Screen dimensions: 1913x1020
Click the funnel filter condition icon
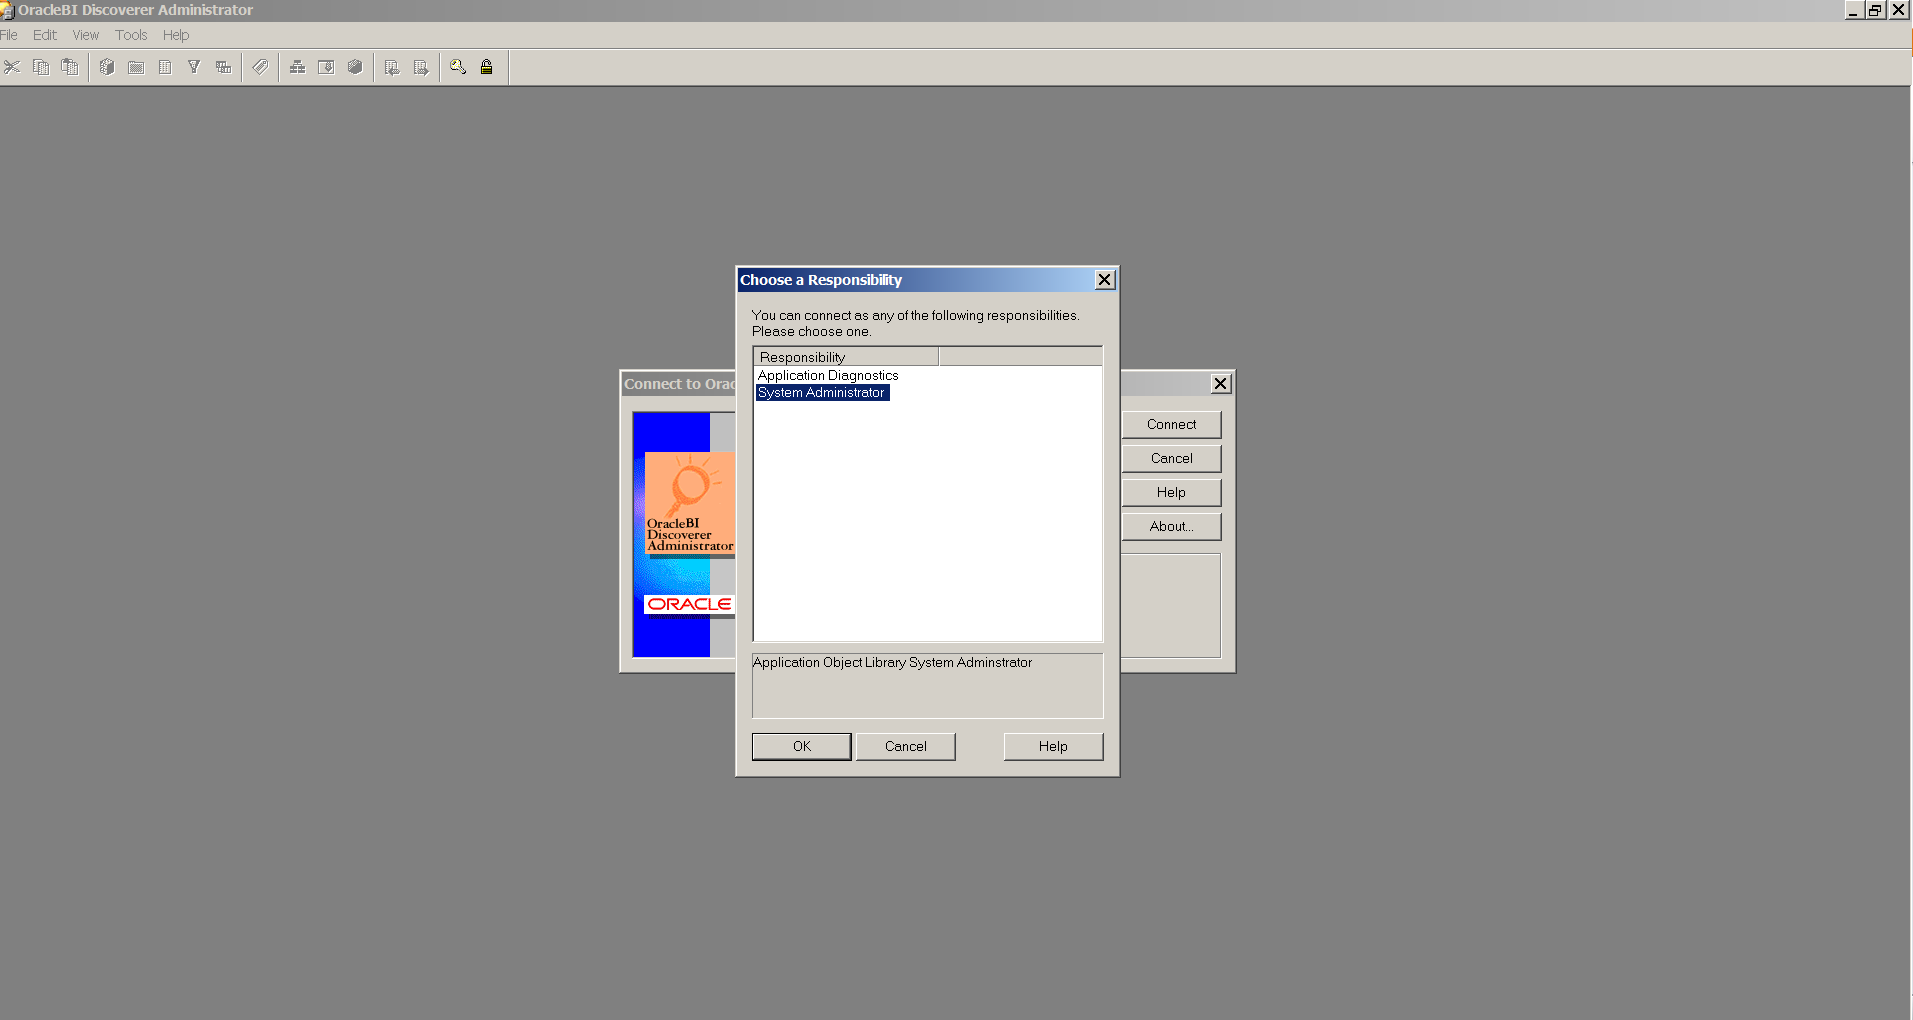coord(194,67)
